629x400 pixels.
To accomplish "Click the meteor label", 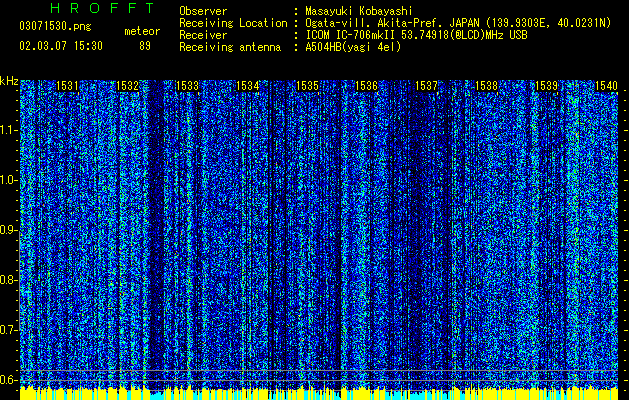I will 142,31.
